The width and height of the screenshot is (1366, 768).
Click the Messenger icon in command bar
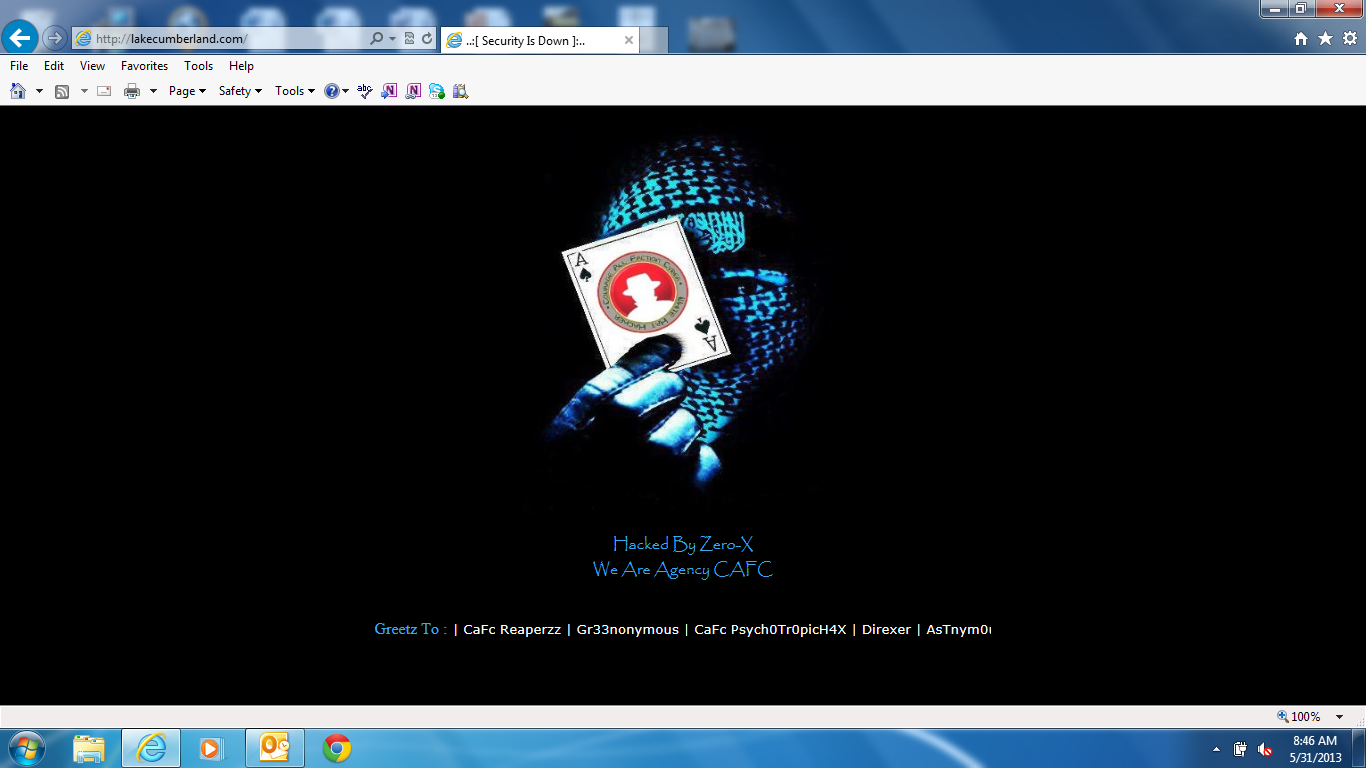tap(437, 91)
